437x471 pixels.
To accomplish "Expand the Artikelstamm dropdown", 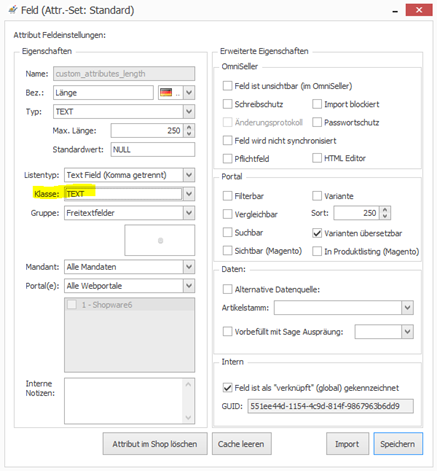I will (407, 307).
